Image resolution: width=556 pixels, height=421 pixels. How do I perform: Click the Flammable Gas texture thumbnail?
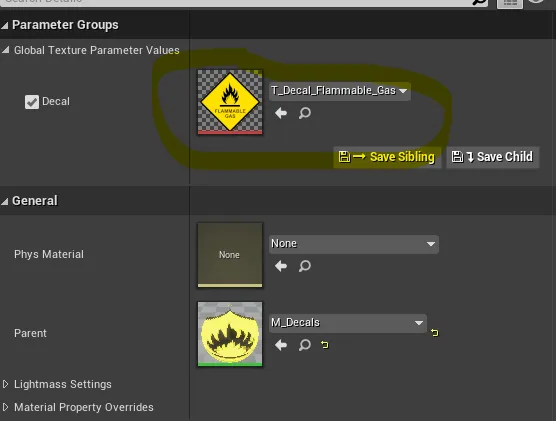point(230,102)
